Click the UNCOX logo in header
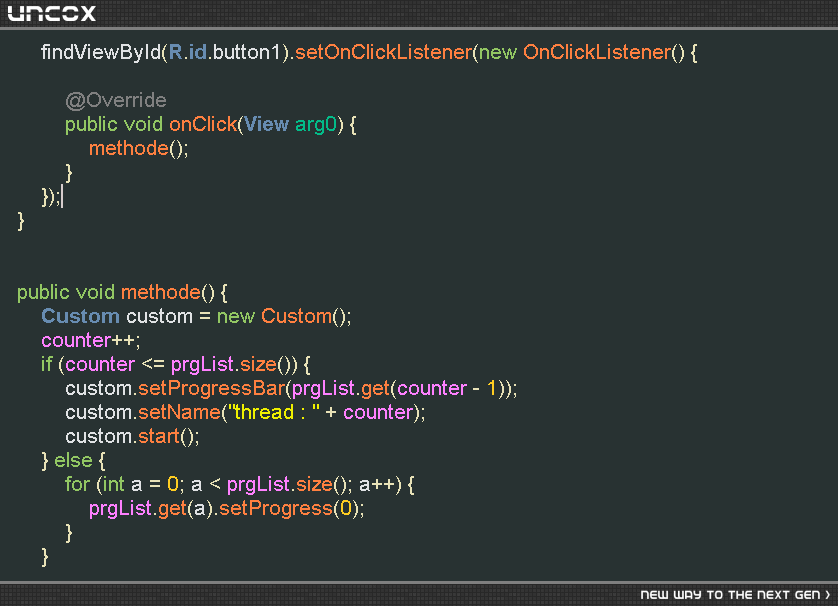Image resolution: width=838 pixels, height=606 pixels. click(x=51, y=13)
